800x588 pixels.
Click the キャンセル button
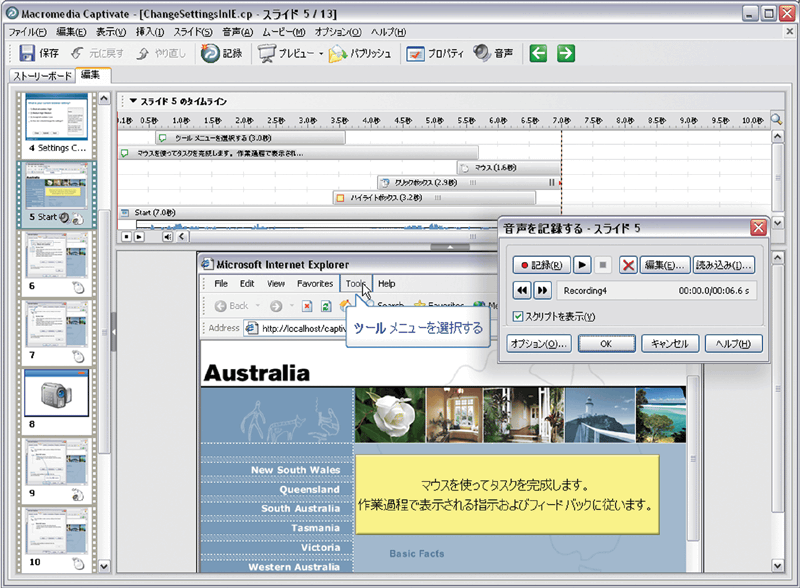[669, 344]
